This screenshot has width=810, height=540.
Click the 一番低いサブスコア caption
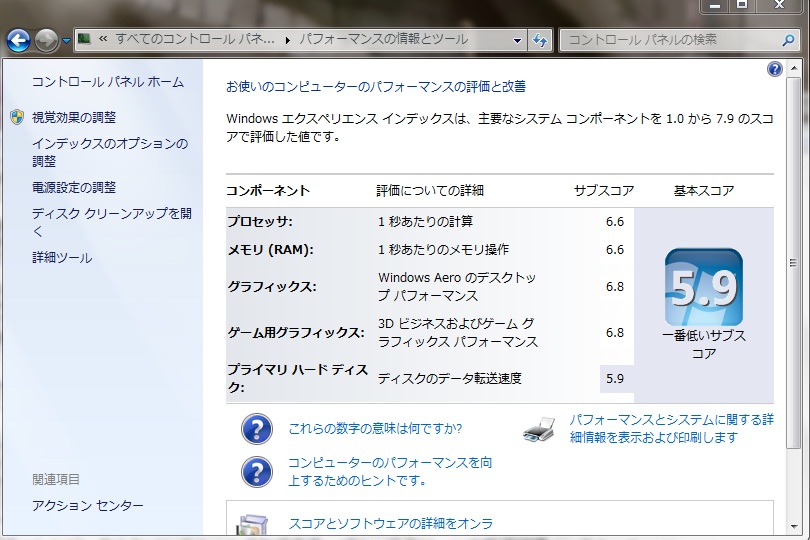coord(704,345)
